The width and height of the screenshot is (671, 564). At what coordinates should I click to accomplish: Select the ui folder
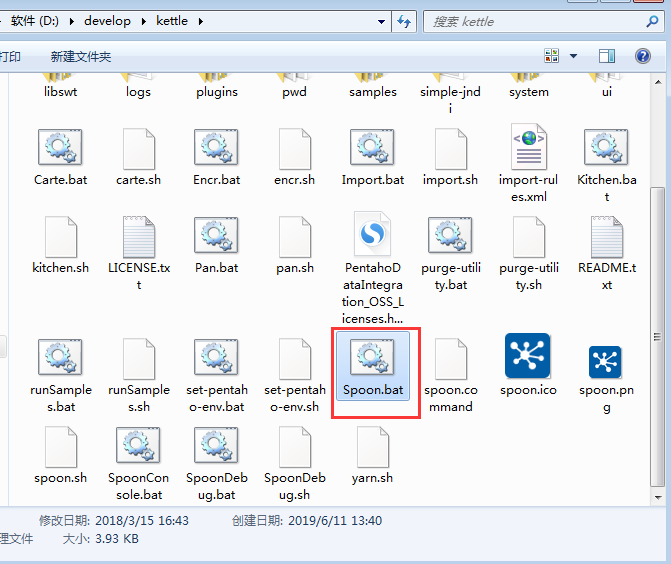[606, 87]
